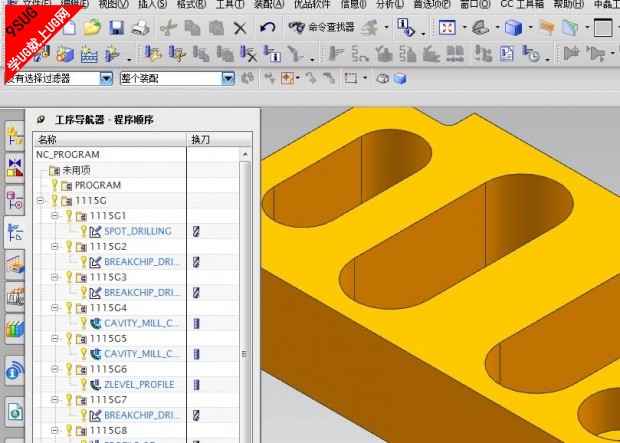Open the Constraint Navigator sidebar tab
The height and width of the screenshot is (443, 620).
(x=15, y=168)
